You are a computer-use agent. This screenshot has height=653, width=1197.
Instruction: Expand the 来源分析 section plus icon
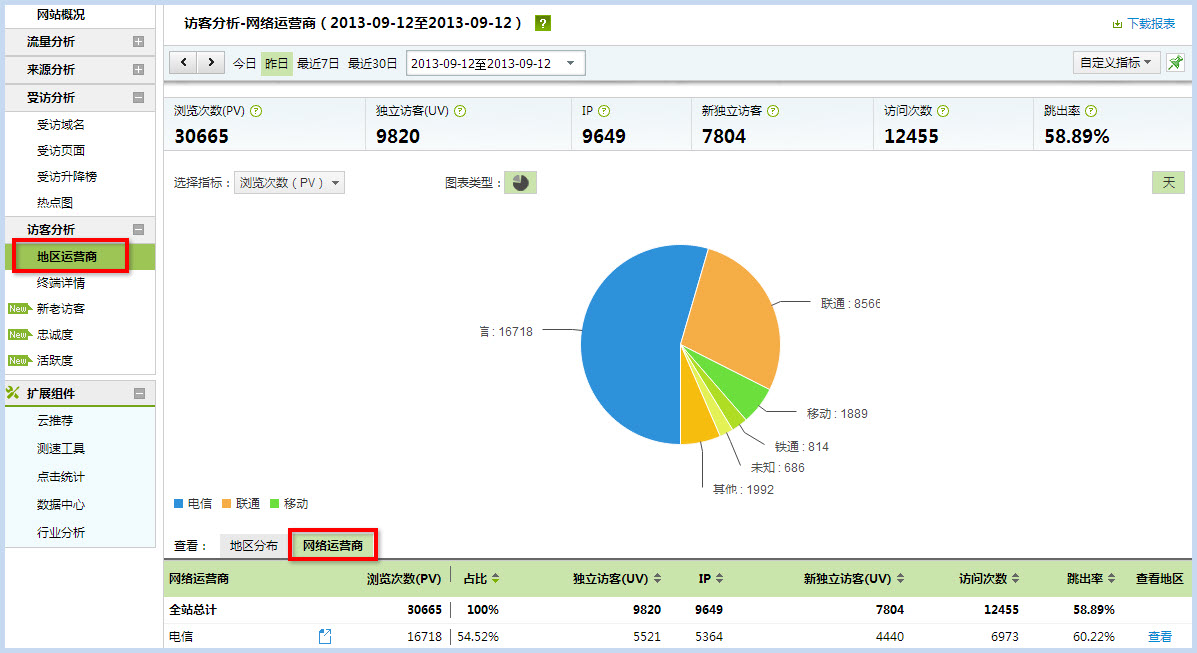tap(138, 70)
